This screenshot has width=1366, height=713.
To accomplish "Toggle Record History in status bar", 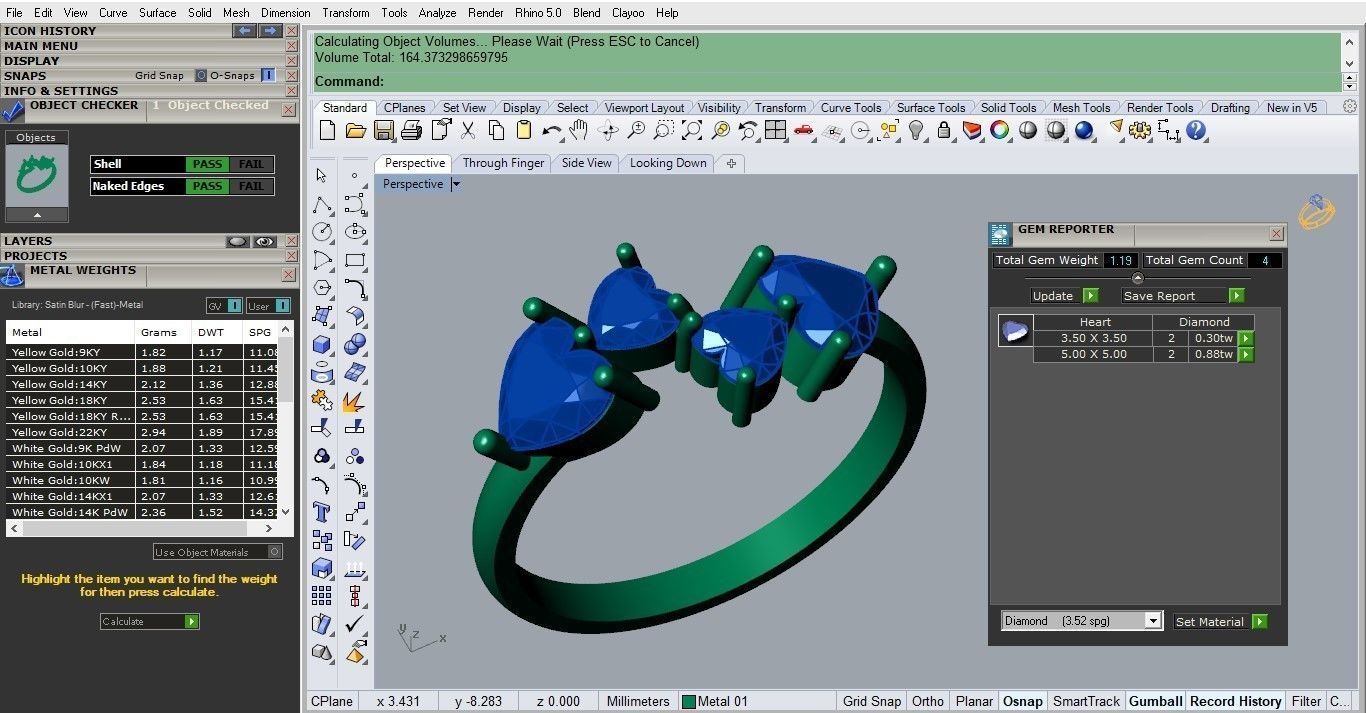I will point(1235,701).
